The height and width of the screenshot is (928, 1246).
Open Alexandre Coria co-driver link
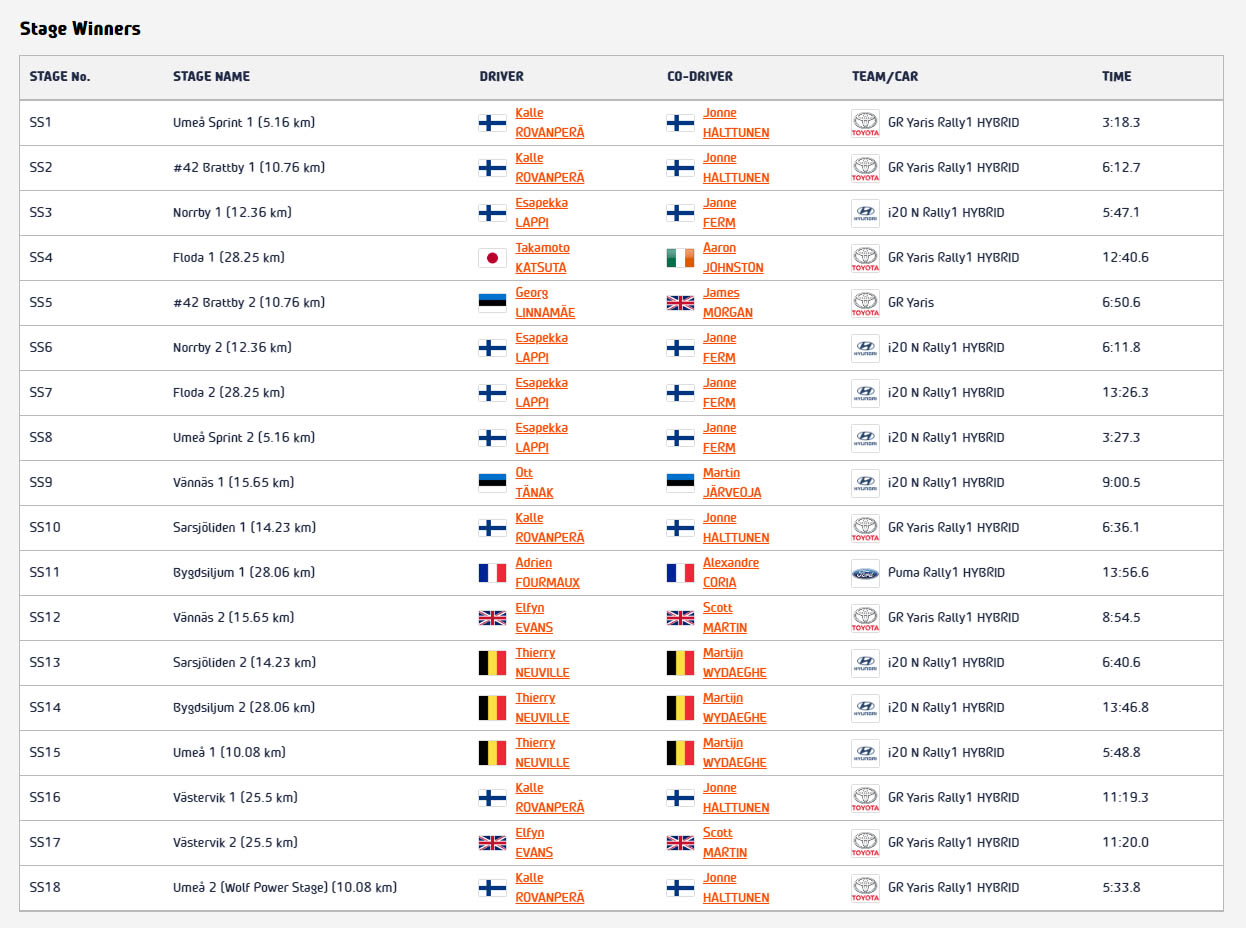(731, 573)
